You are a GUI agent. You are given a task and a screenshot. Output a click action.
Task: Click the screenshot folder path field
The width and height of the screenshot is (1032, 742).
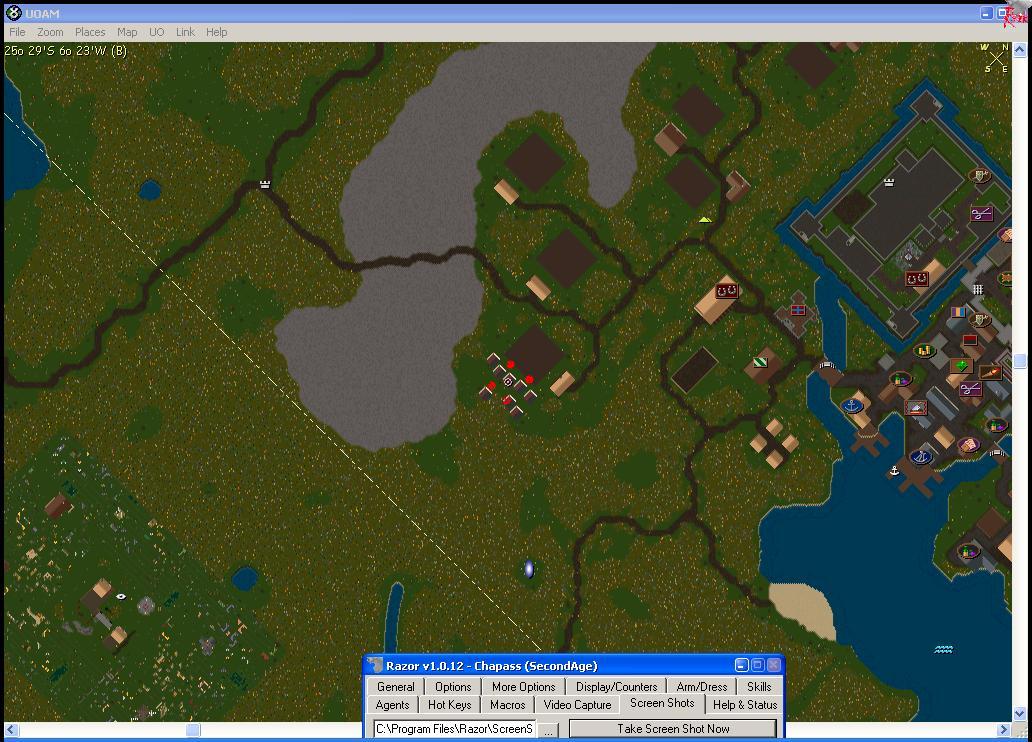click(454, 730)
